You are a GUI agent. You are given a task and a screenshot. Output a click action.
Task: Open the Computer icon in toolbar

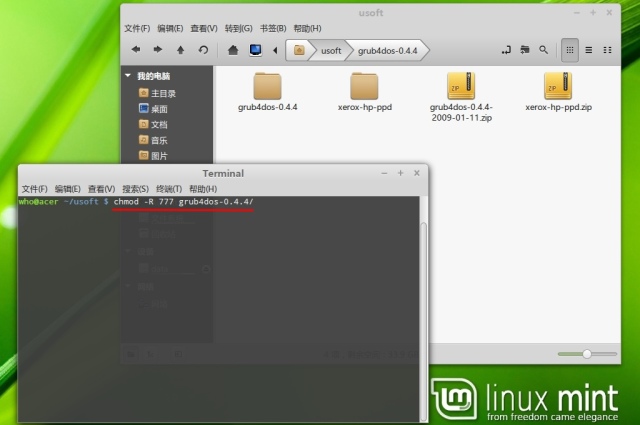(256, 50)
